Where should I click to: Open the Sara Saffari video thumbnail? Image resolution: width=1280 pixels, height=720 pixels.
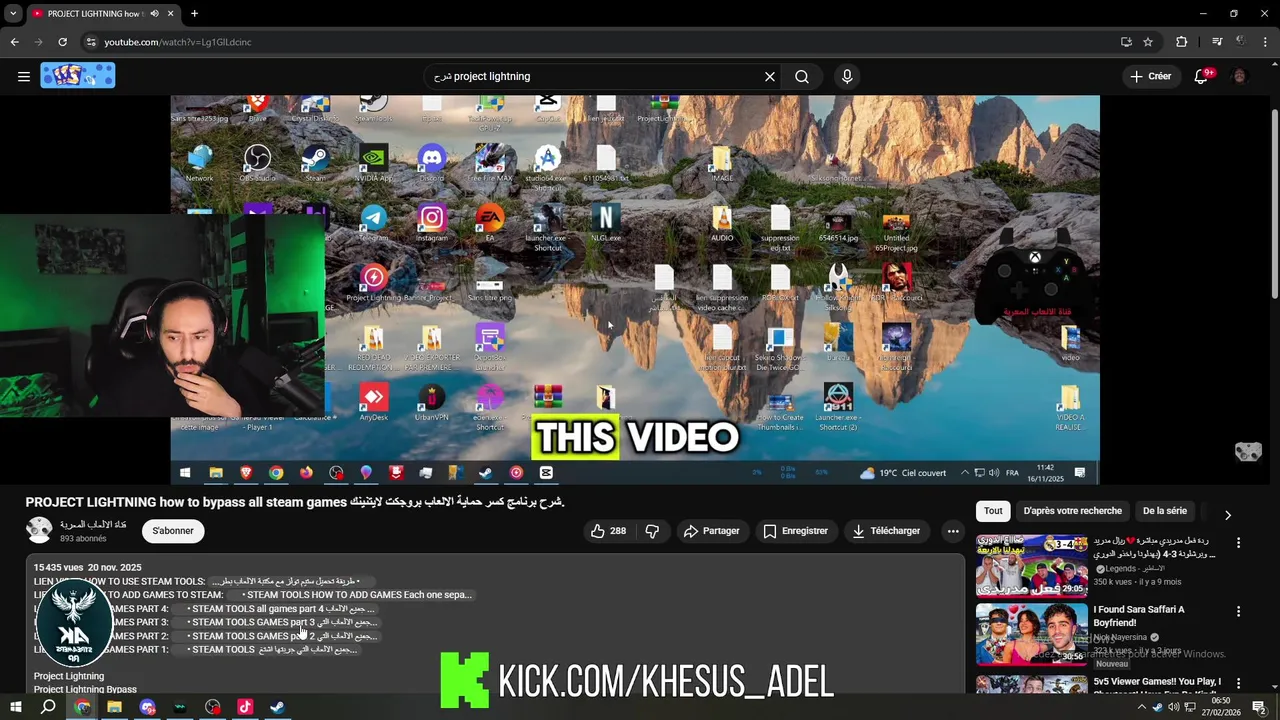coord(1031,634)
